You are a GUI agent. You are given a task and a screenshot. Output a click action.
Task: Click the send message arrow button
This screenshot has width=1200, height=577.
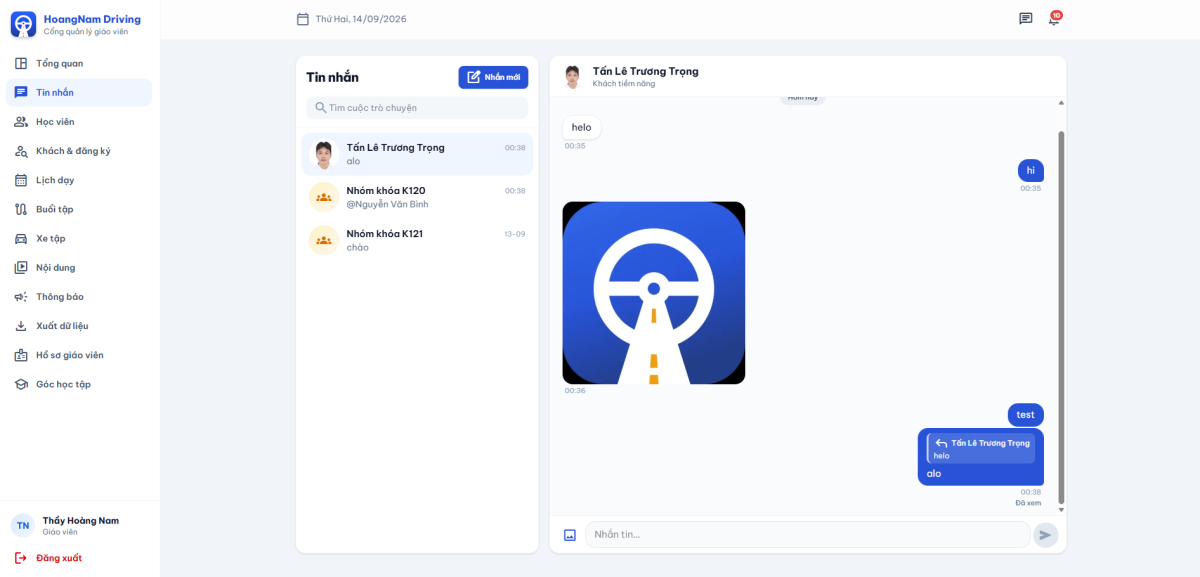point(1045,535)
